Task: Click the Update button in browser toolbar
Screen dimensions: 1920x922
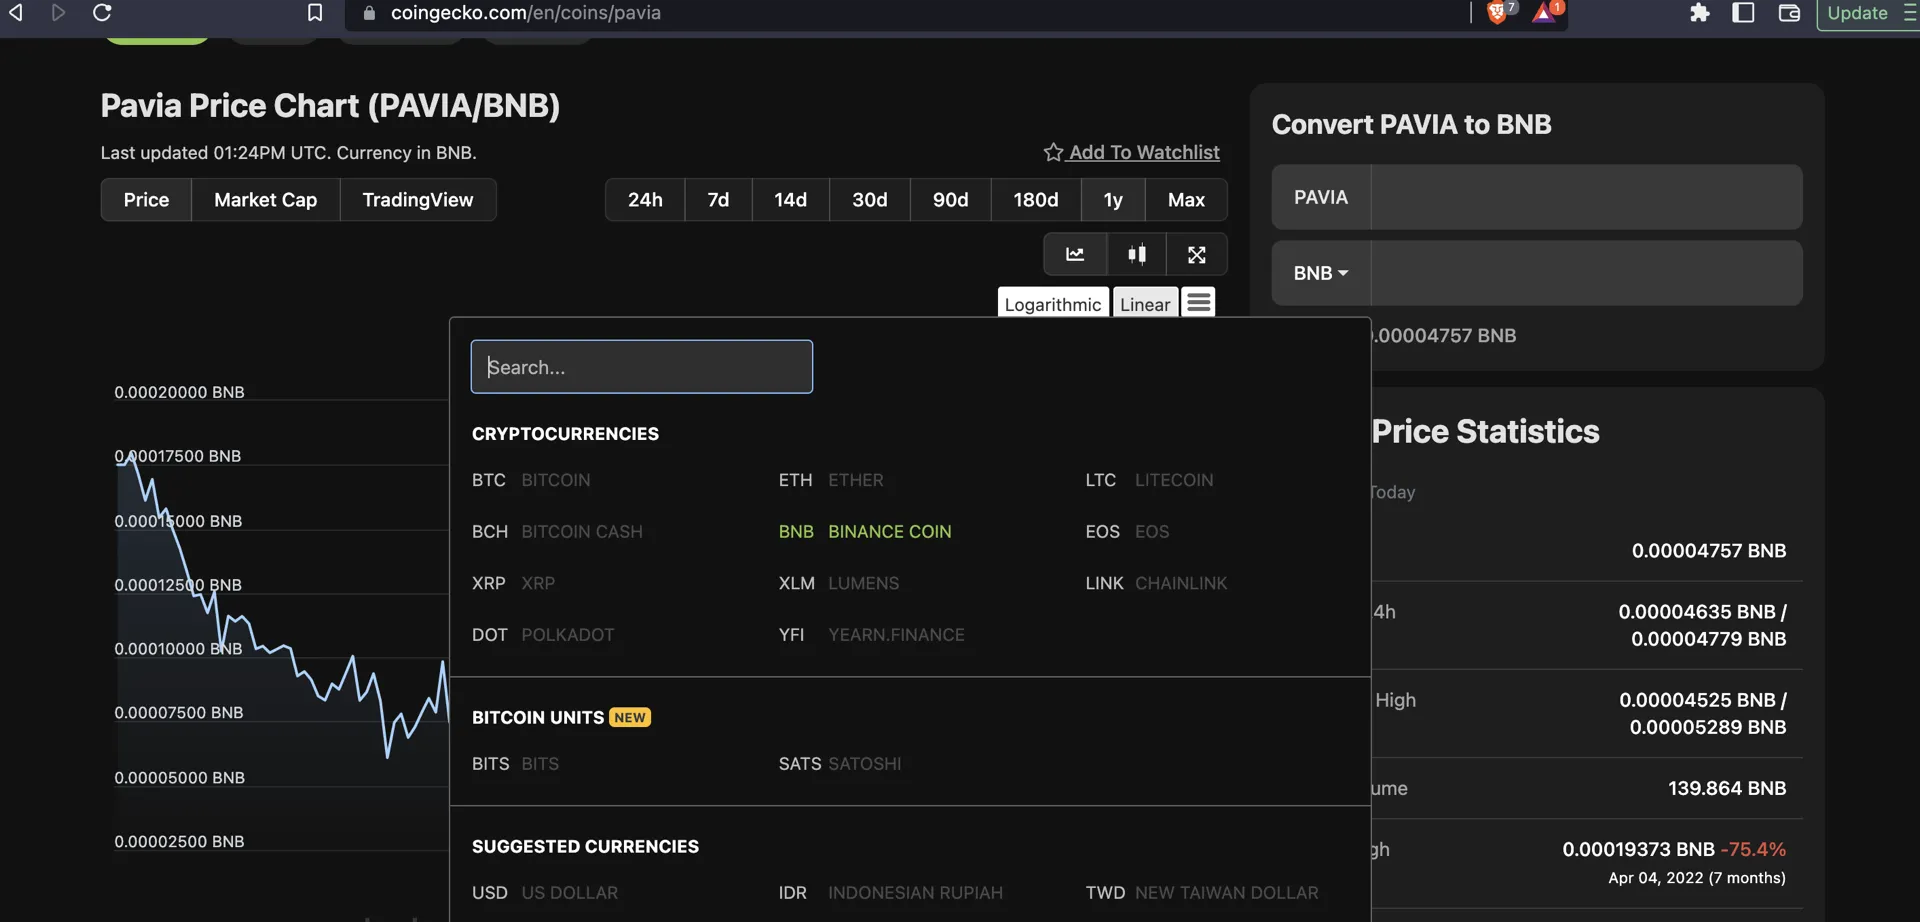Action: coord(1857,13)
